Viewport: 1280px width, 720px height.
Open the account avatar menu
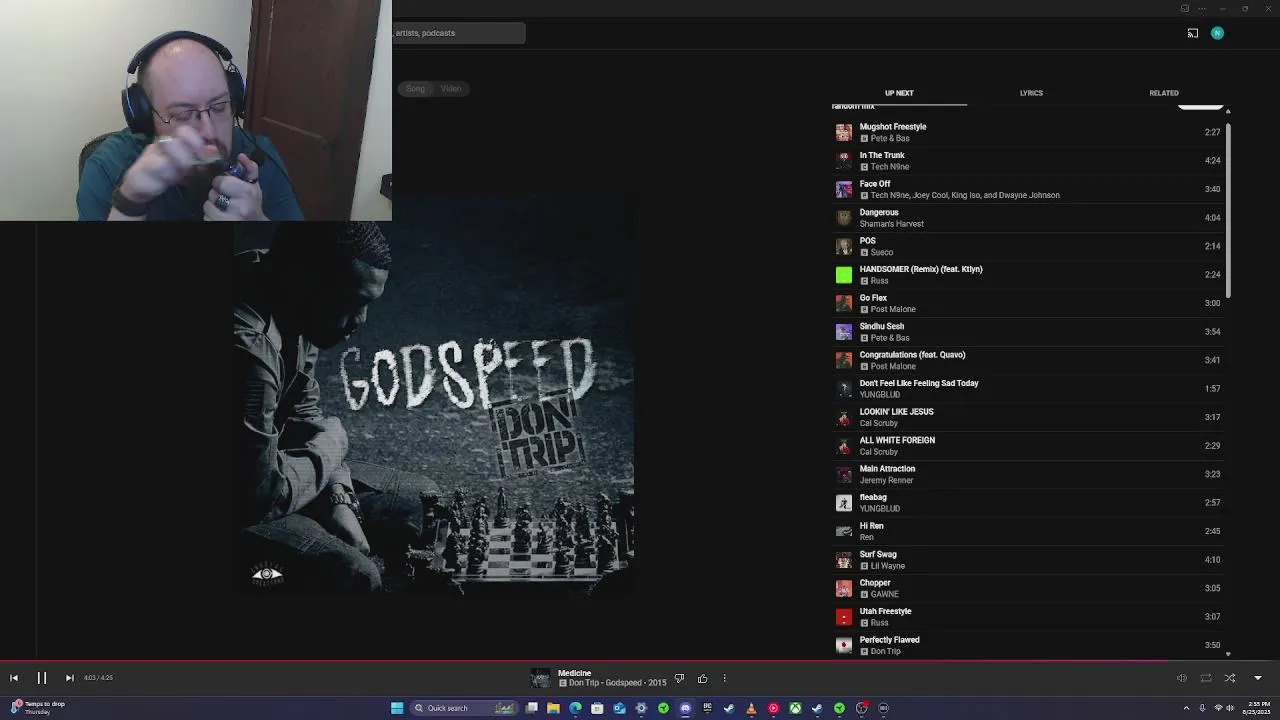(x=1217, y=33)
